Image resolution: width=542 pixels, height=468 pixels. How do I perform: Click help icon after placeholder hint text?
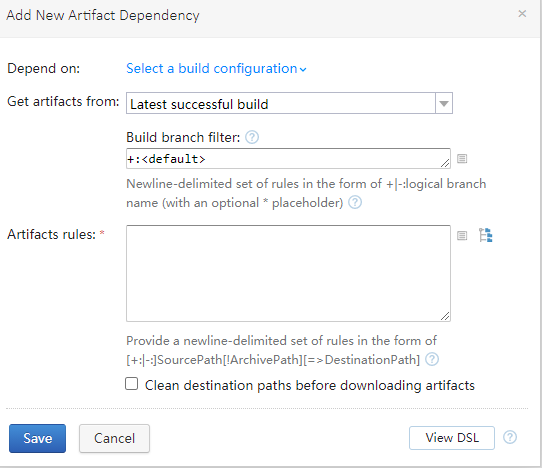tap(355, 202)
